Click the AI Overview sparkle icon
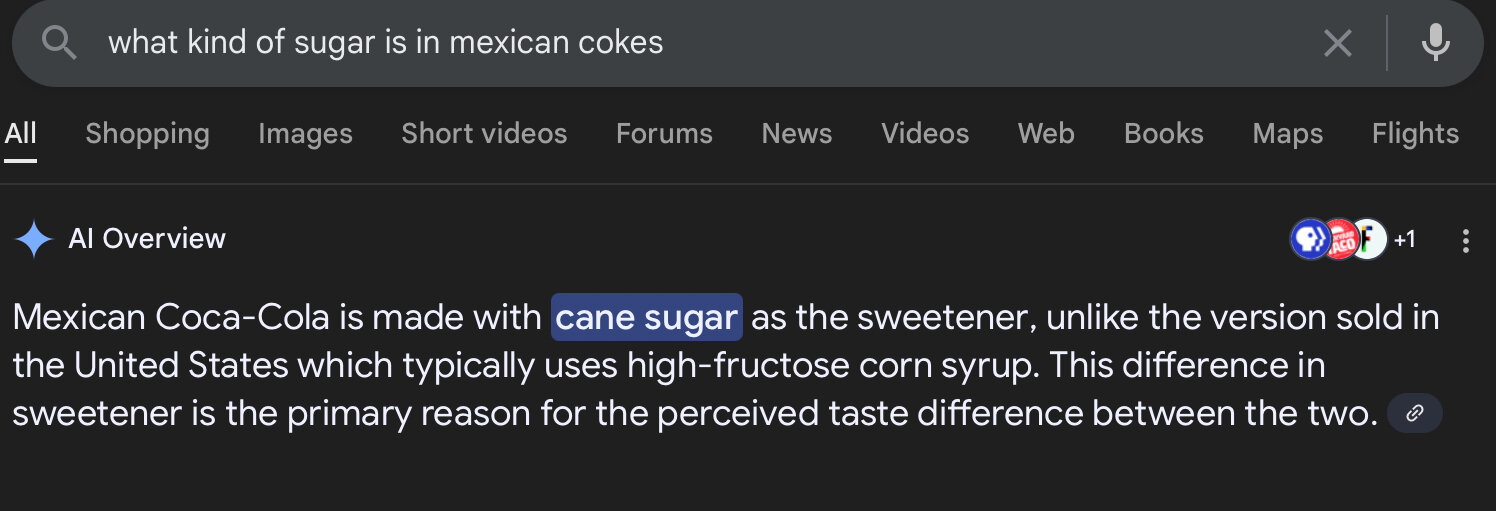This screenshot has height=511, width=1496. point(34,239)
